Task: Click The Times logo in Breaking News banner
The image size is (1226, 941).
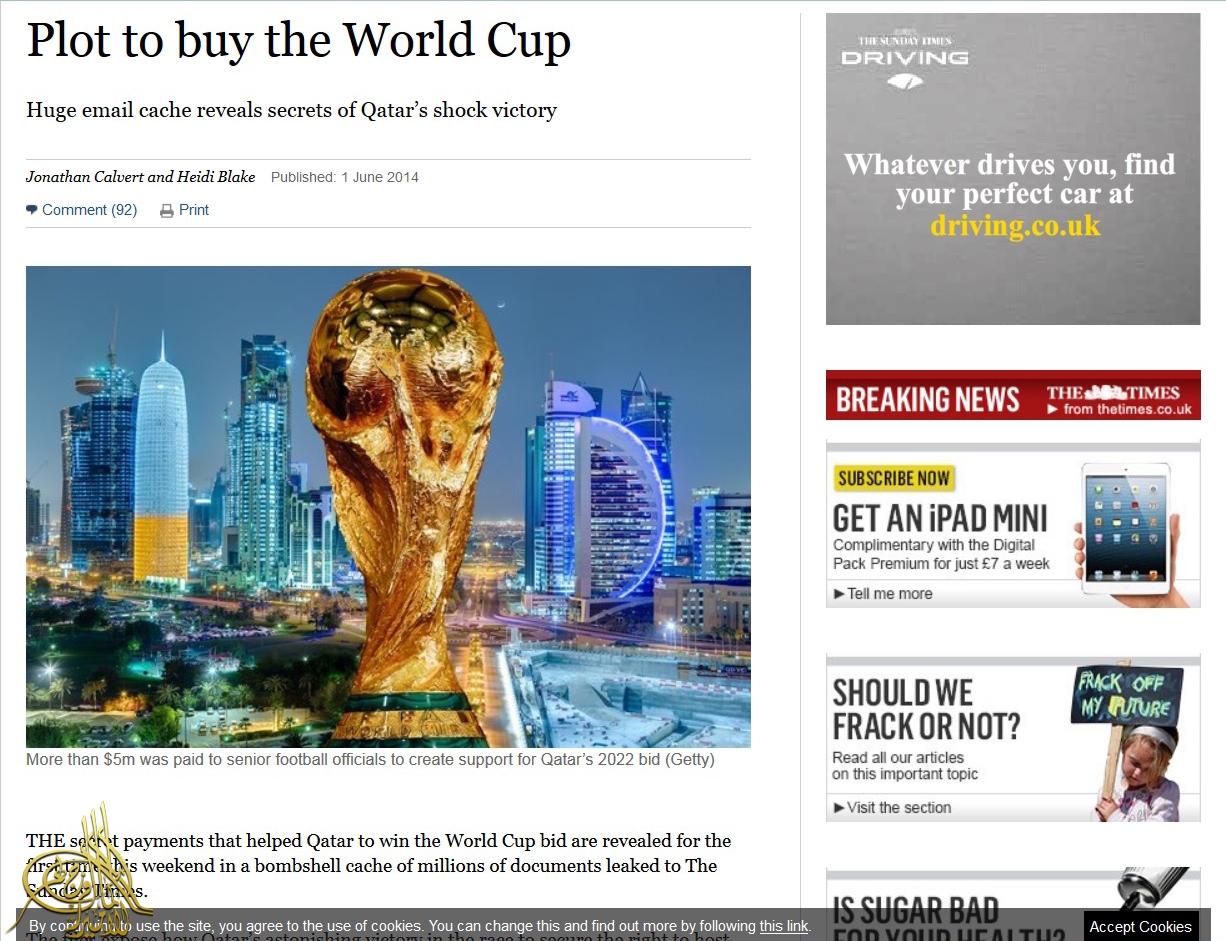Action: (x=1120, y=399)
